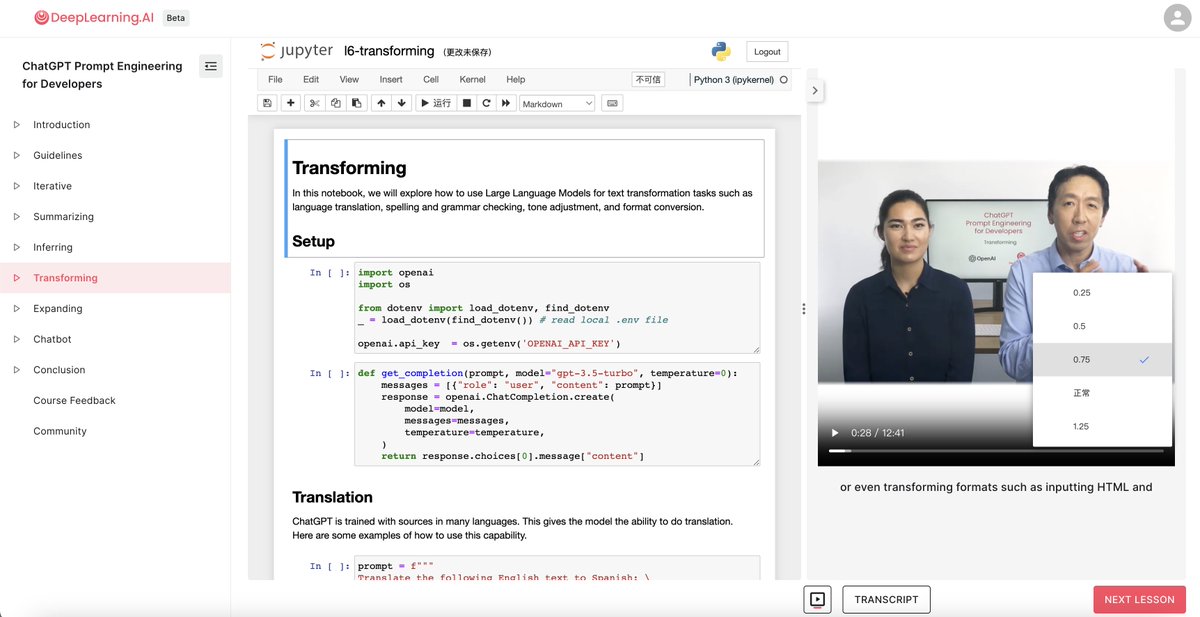Set playback speed to 0.25
Viewport: 1200px width, 617px height.
coord(1102,293)
